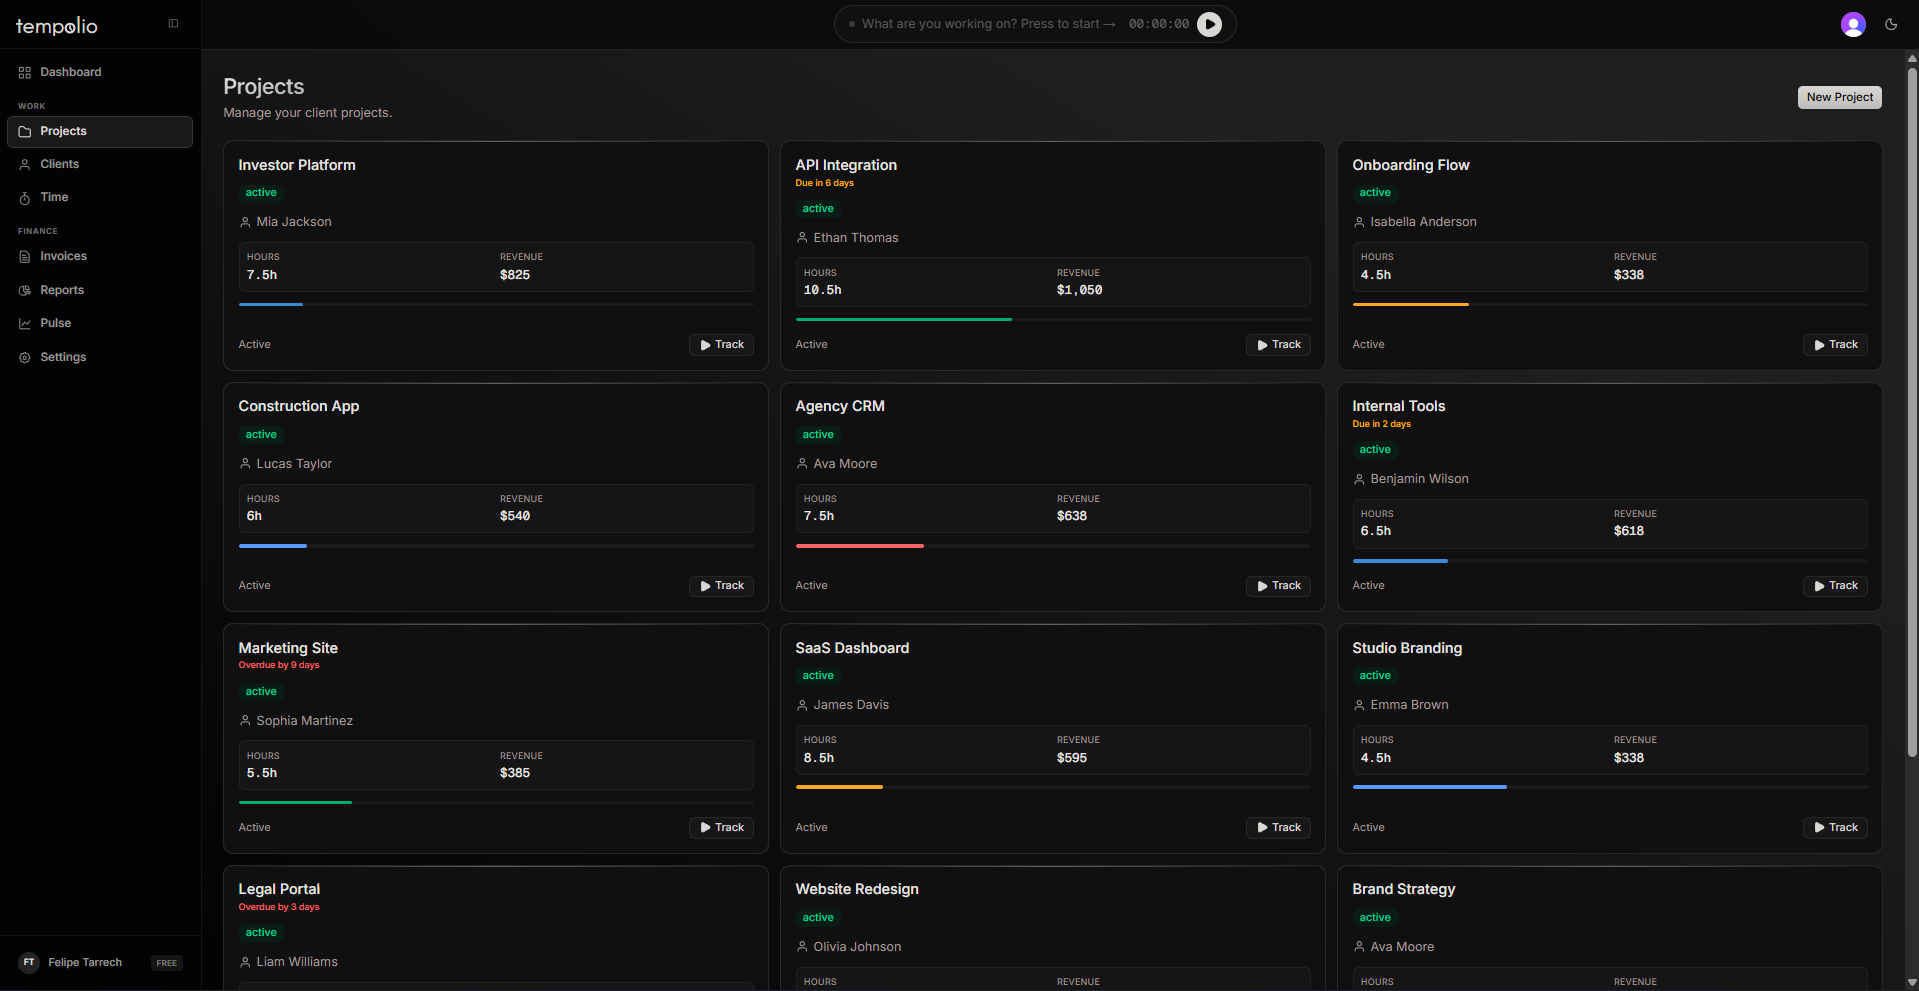
Task: Click the Clients person icon
Action: [x=25, y=164]
